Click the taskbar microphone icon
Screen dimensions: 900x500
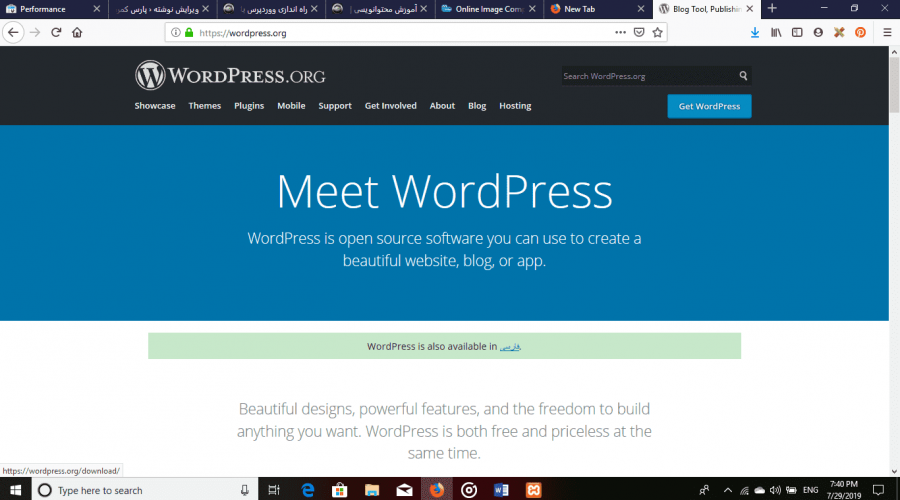[x=245, y=490]
